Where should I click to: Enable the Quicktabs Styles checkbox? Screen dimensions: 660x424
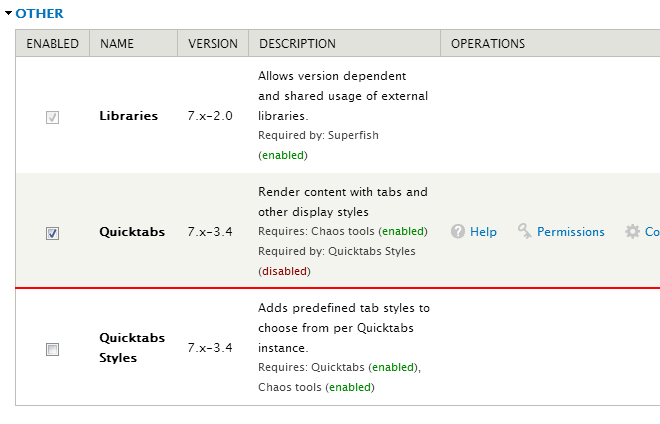point(52,349)
